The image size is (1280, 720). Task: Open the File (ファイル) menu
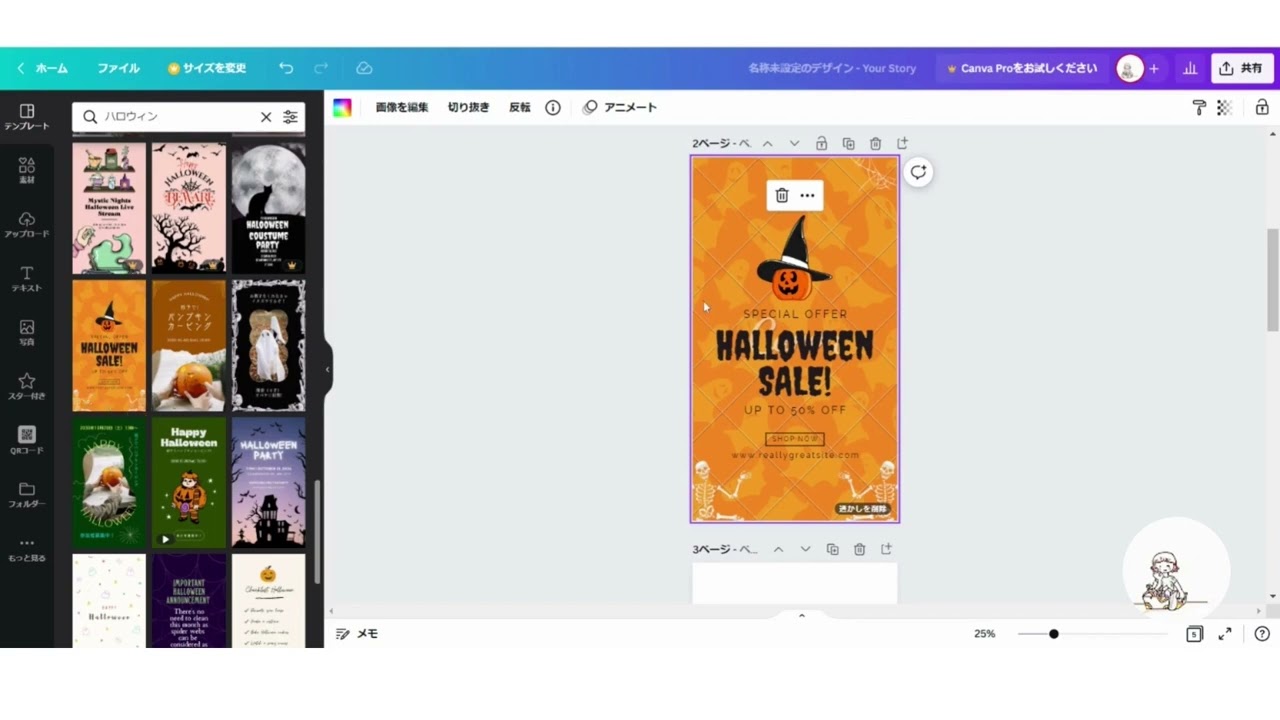[x=118, y=68]
